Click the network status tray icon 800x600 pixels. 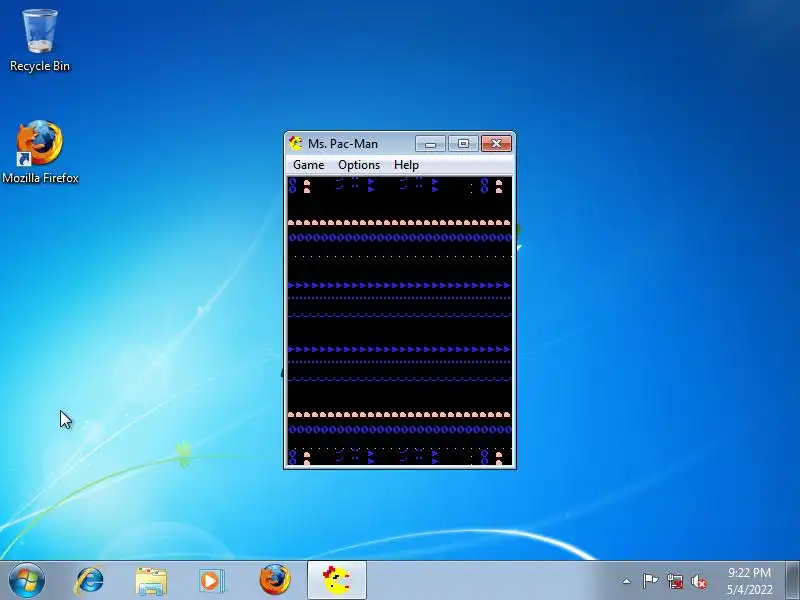[674, 581]
